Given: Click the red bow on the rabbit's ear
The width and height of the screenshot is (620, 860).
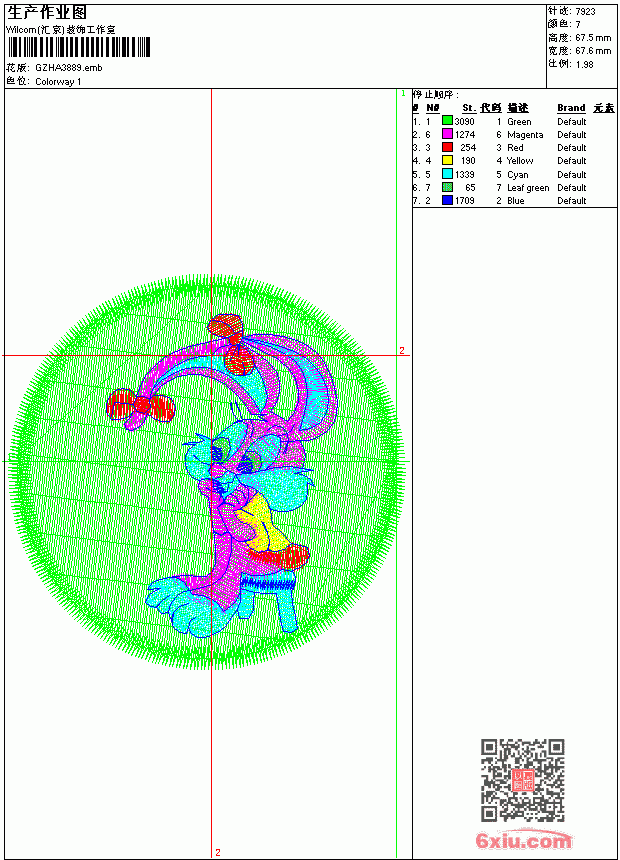Looking at the screenshot, I should click(141, 406).
